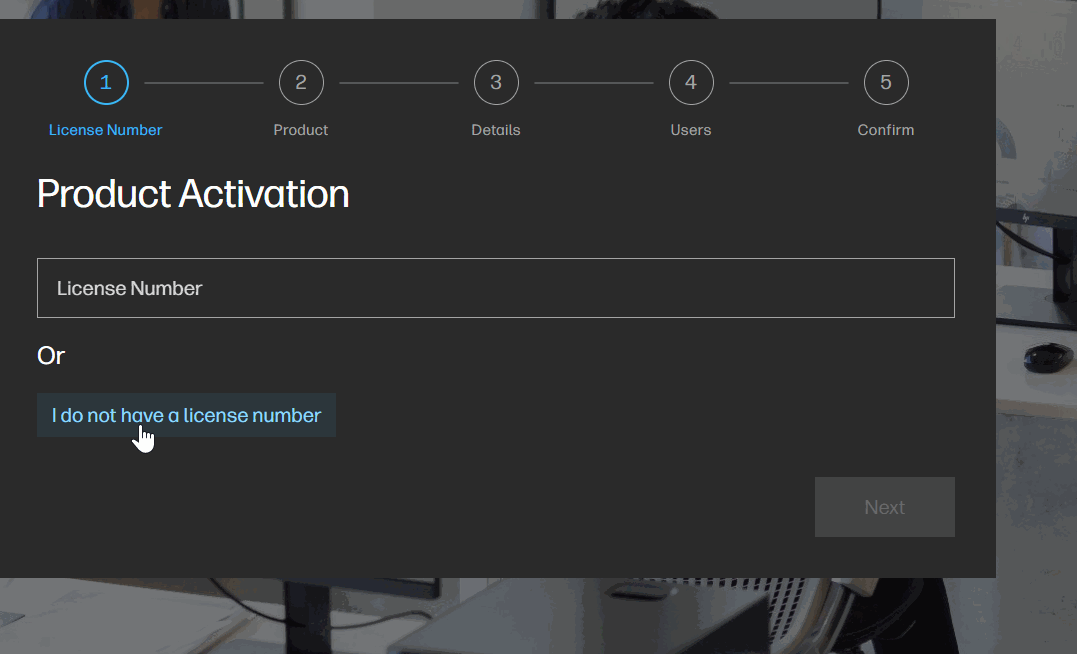Image resolution: width=1077 pixels, height=654 pixels.
Task: Choose the "Users" step label
Action: (691, 130)
